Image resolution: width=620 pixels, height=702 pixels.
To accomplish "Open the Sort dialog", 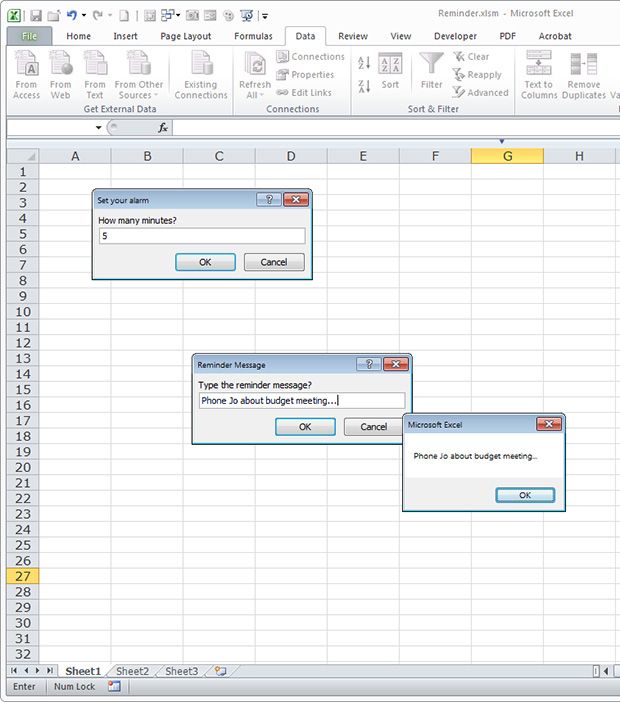I will click(x=390, y=72).
